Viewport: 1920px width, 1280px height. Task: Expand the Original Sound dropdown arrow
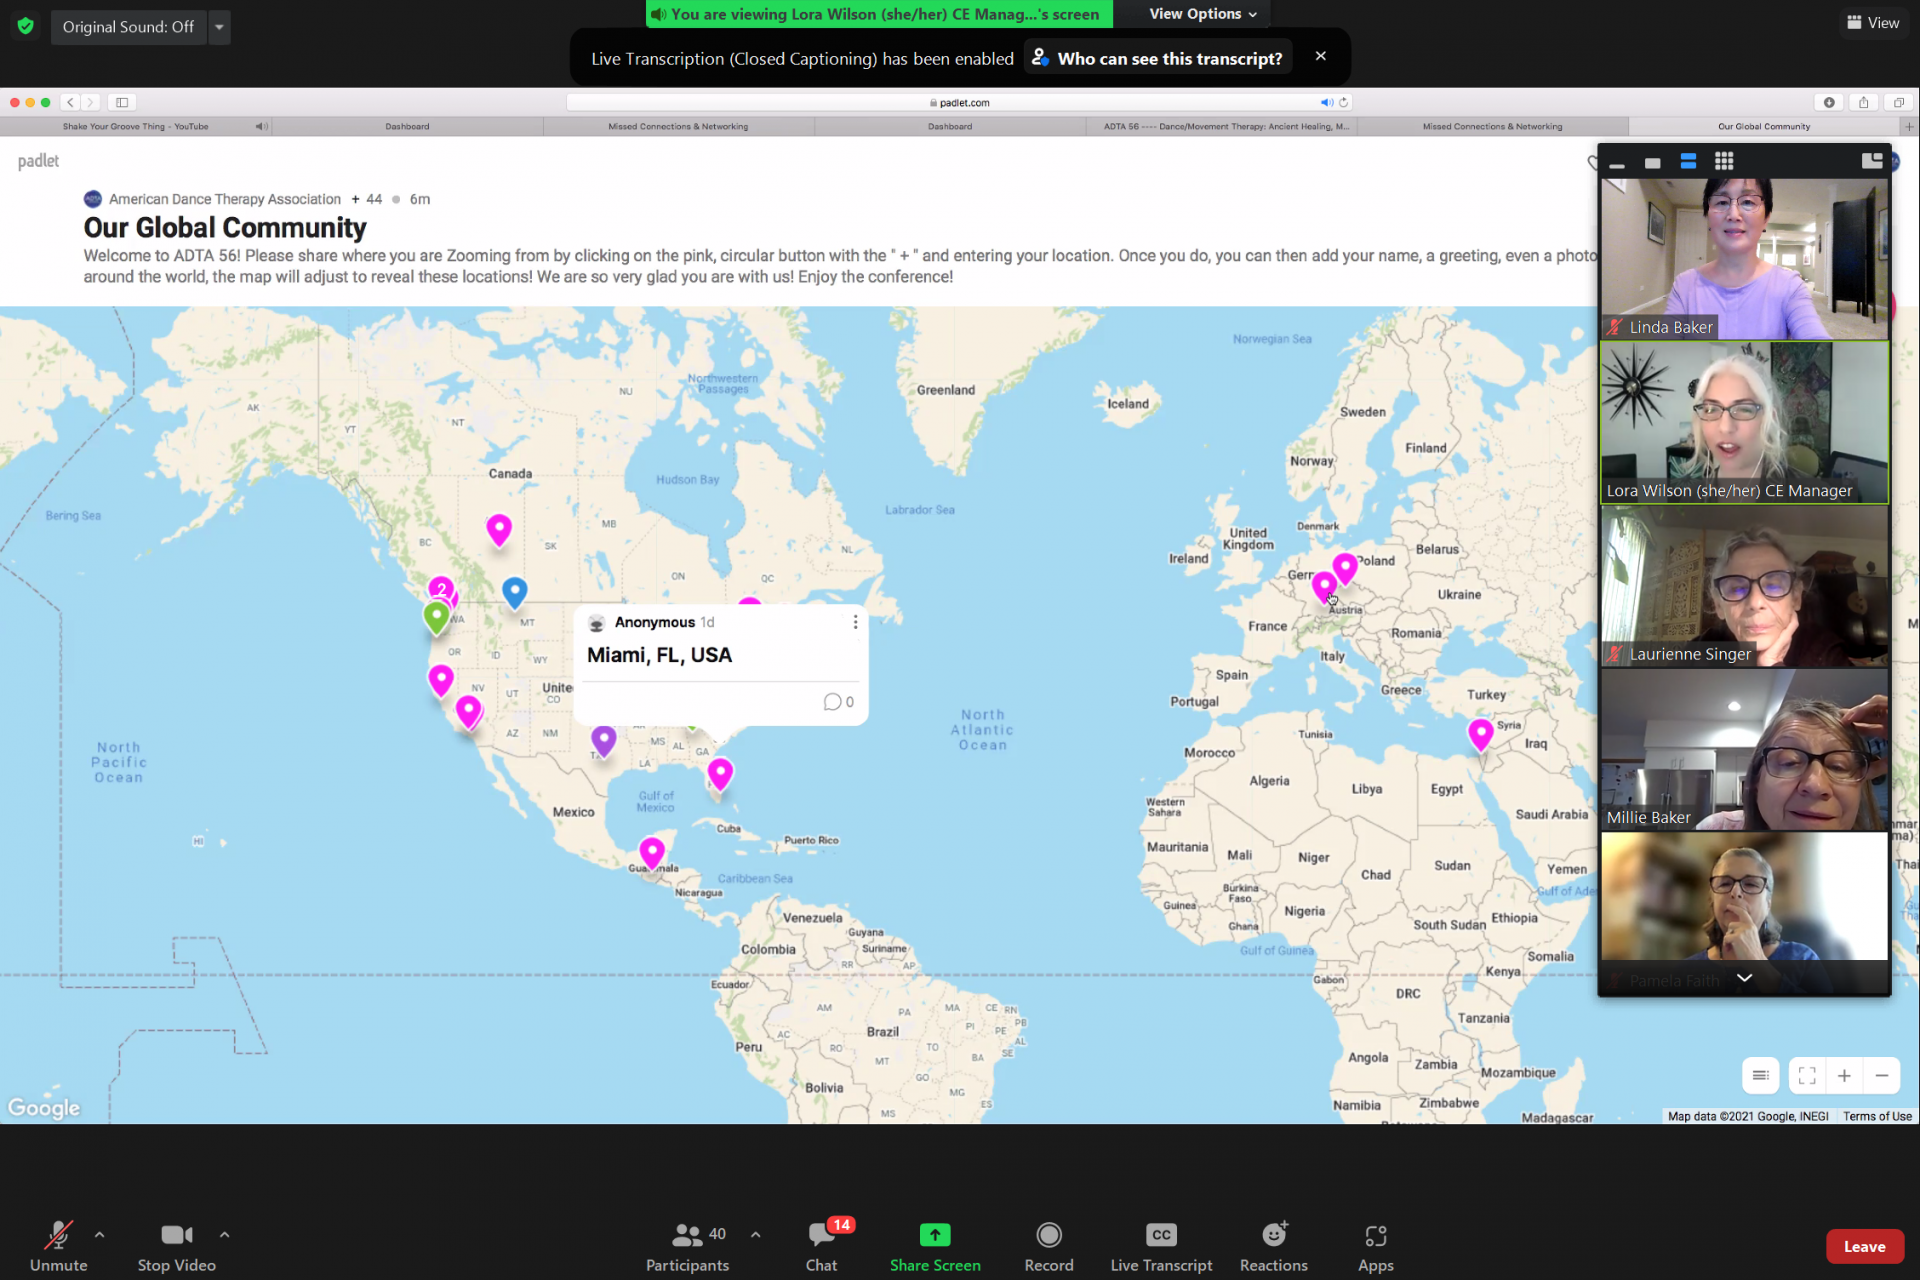(219, 27)
